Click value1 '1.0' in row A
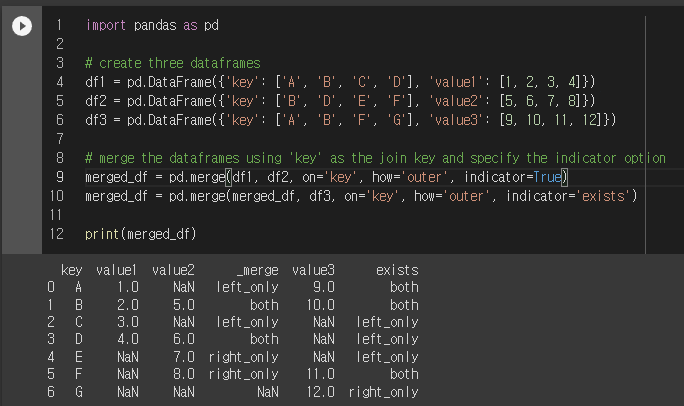Screen dimensions: 684x406 coord(128,287)
